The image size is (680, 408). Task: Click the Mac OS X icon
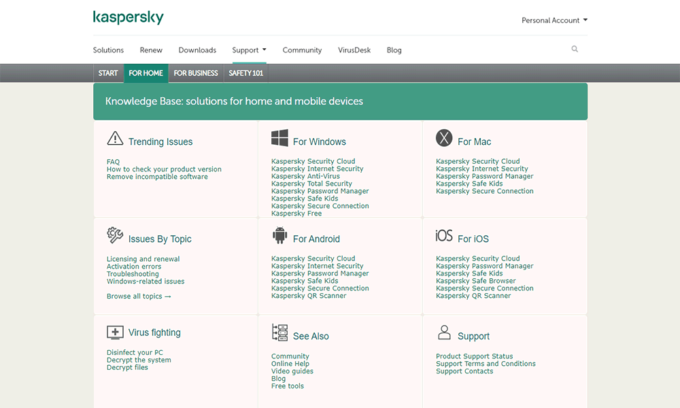pyautogui.click(x=444, y=138)
